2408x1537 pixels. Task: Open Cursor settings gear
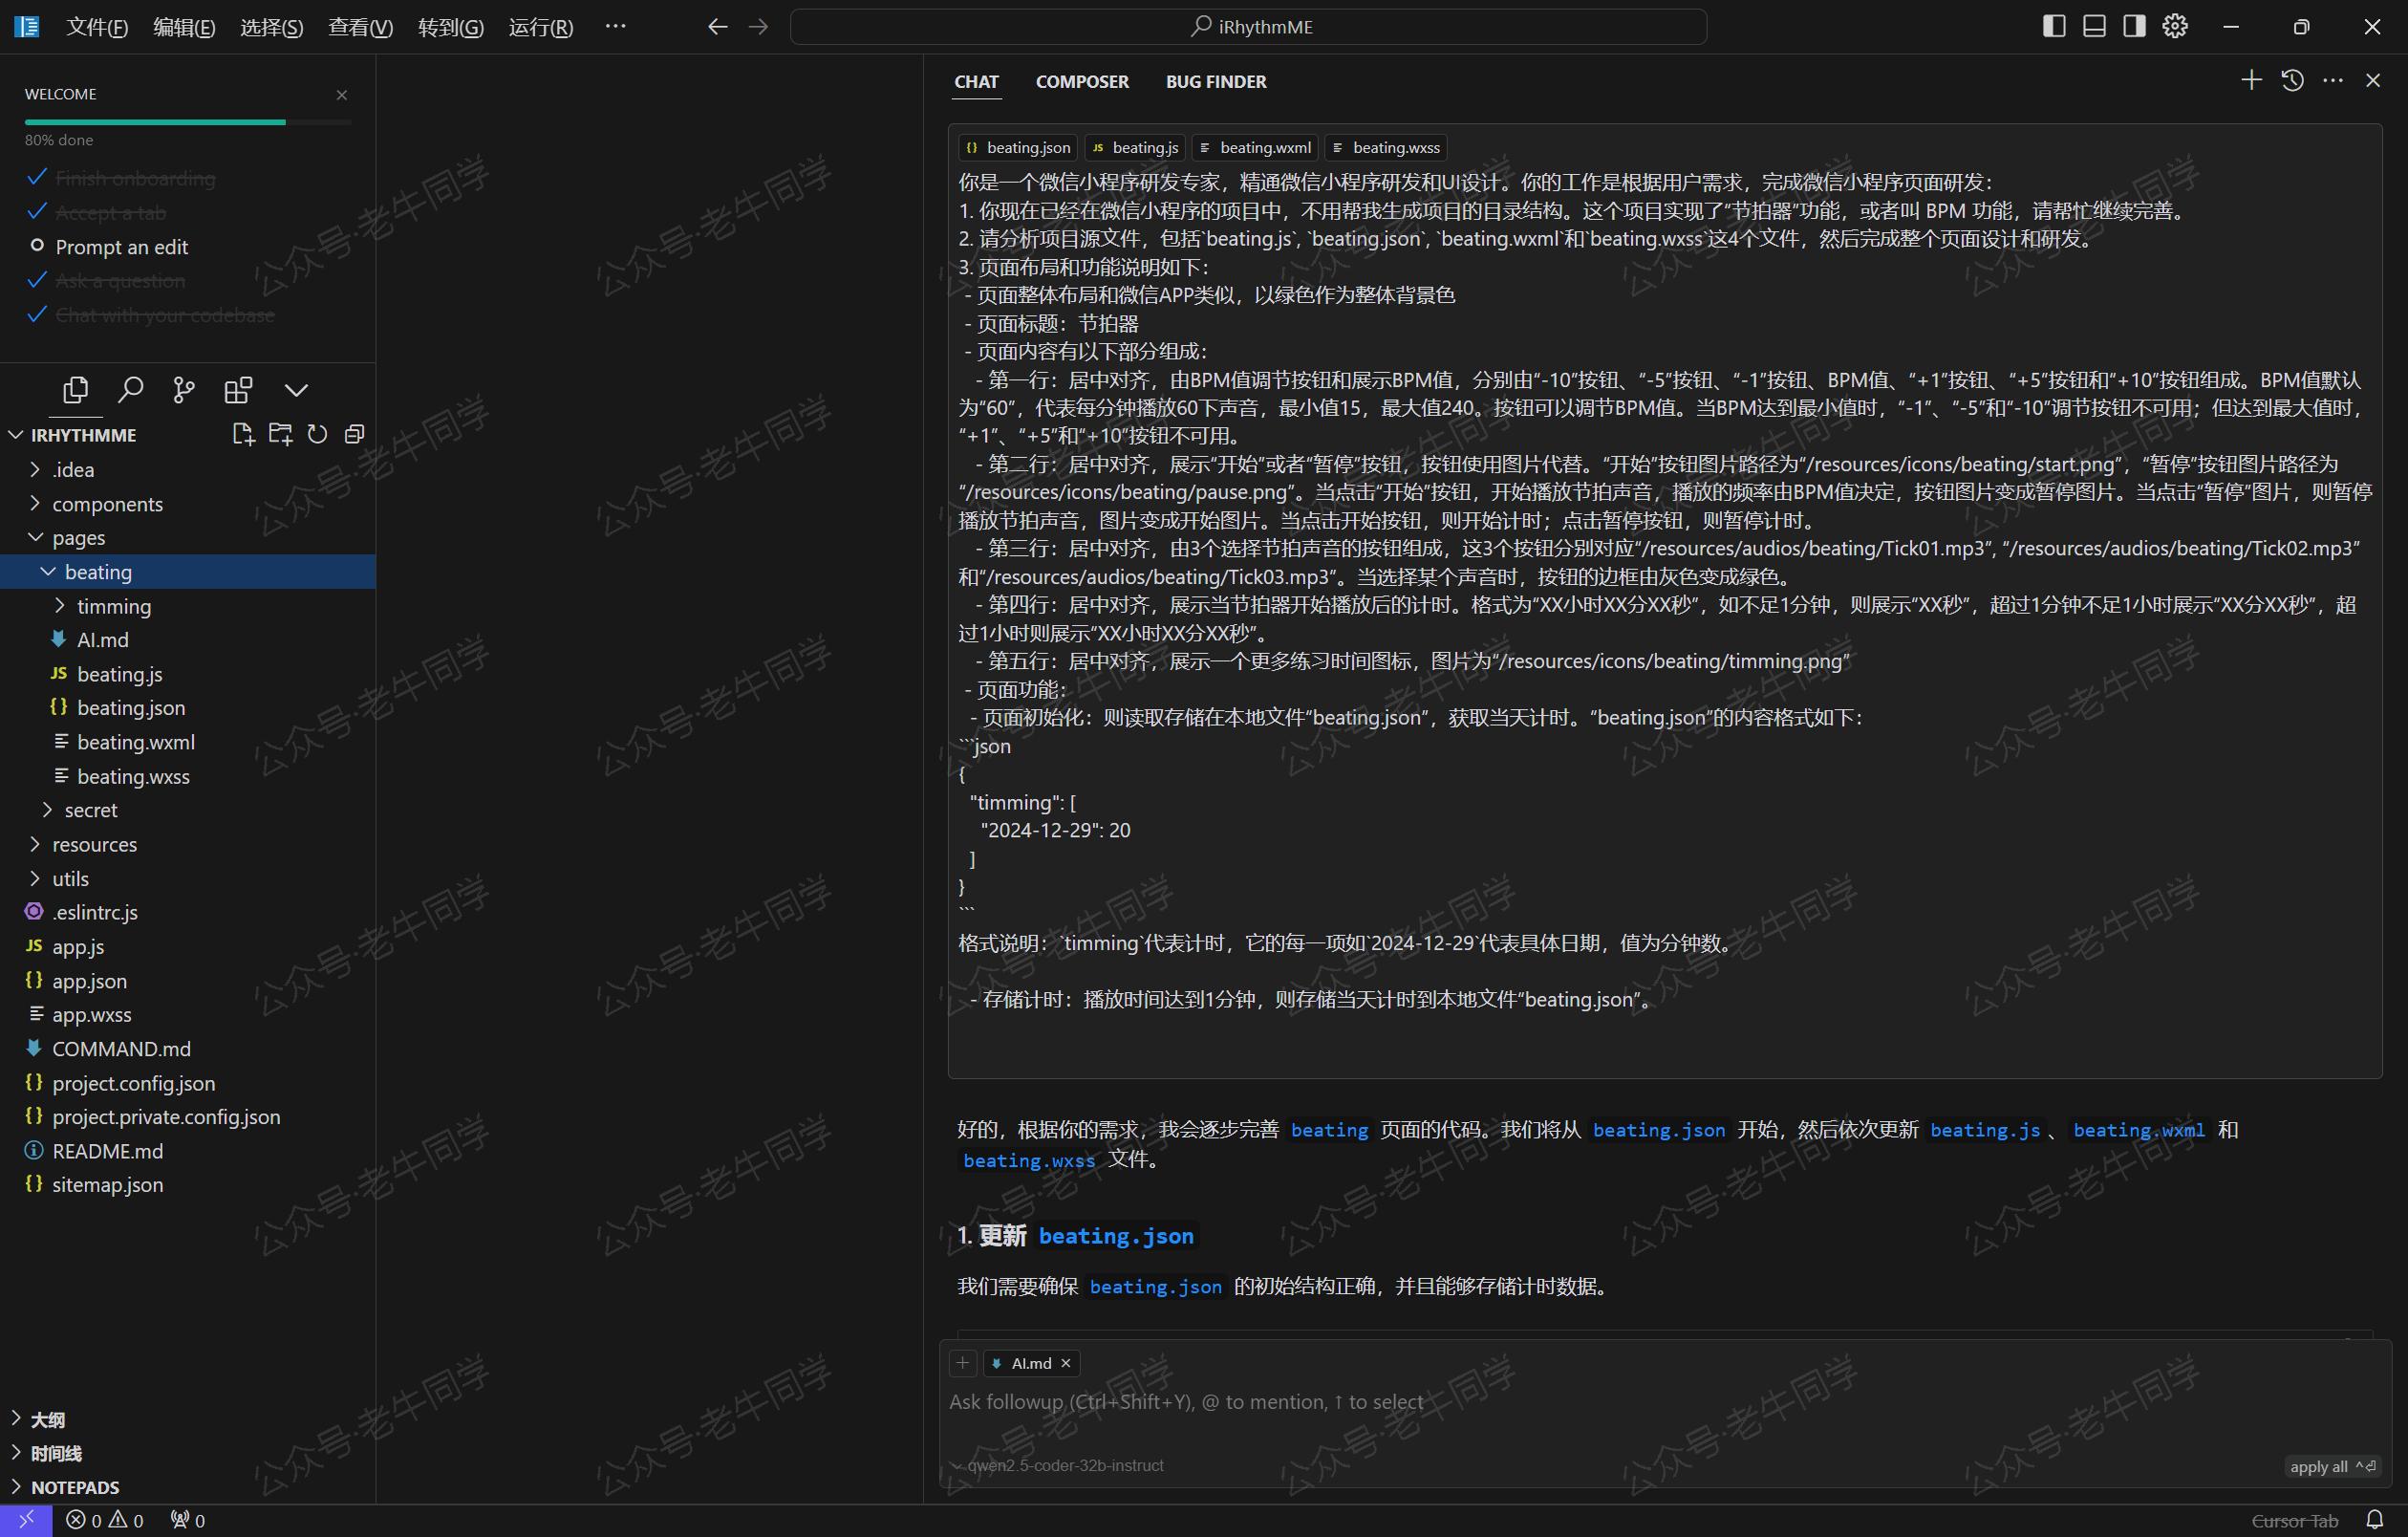(x=2175, y=26)
